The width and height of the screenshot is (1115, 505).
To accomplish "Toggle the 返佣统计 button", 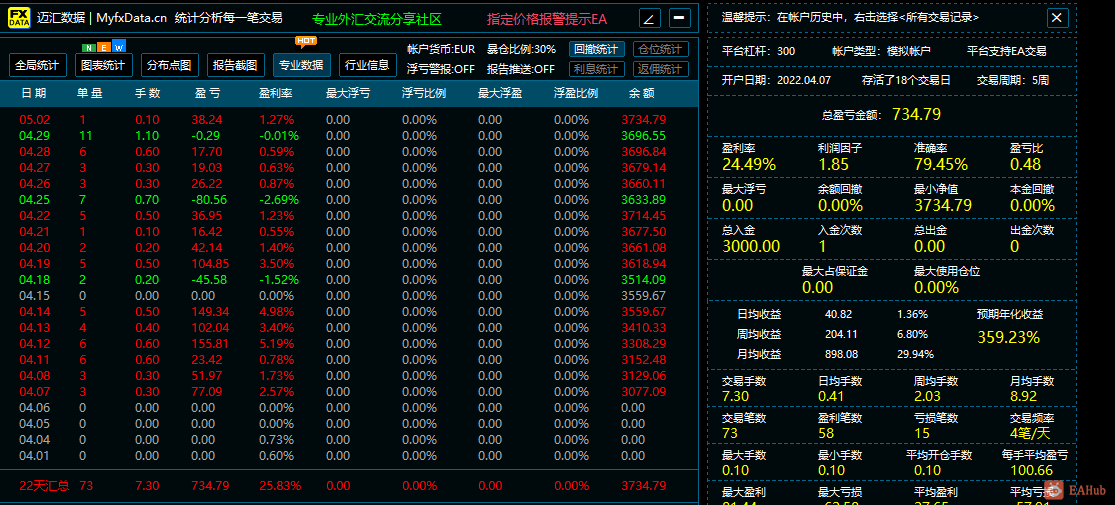I will [661, 69].
